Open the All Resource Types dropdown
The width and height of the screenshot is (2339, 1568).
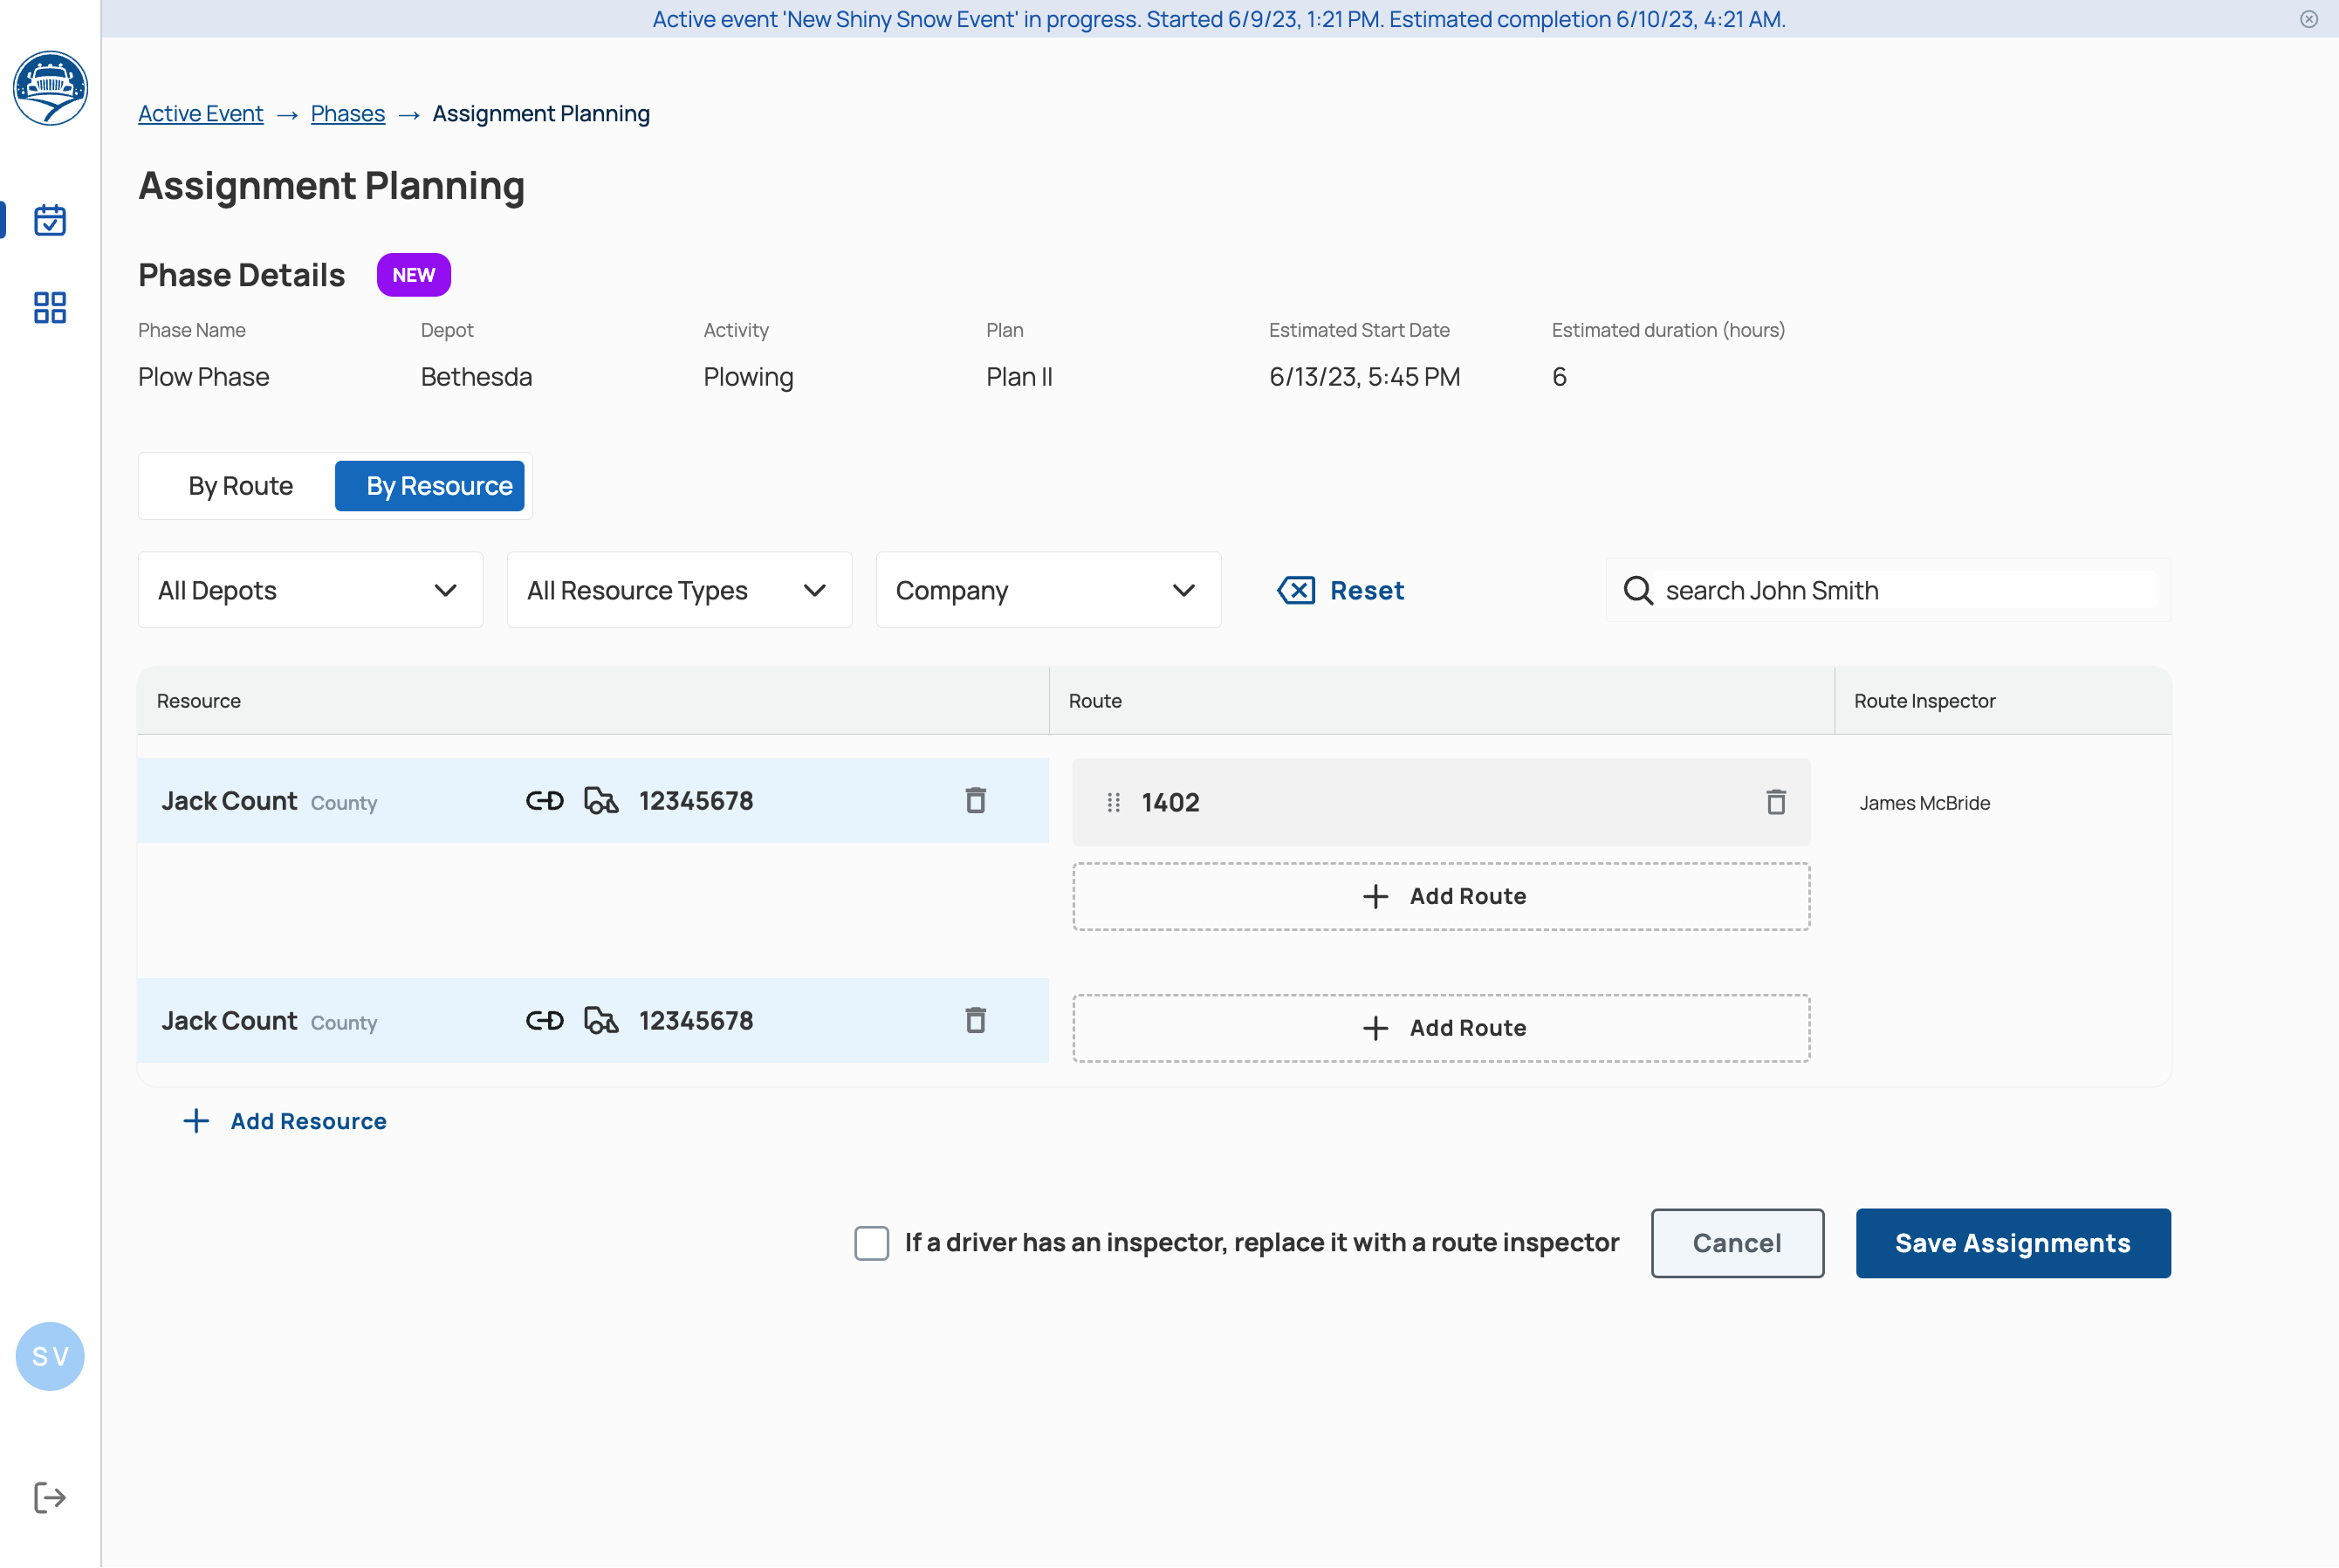click(x=679, y=590)
